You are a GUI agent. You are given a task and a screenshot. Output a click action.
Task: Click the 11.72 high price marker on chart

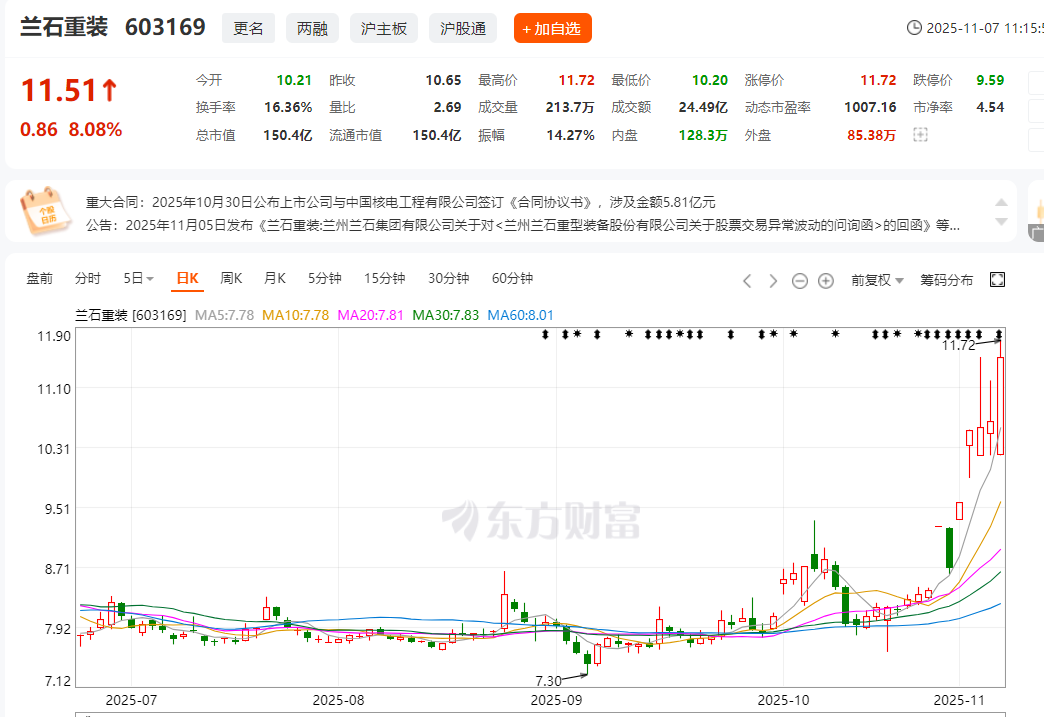click(958, 345)
